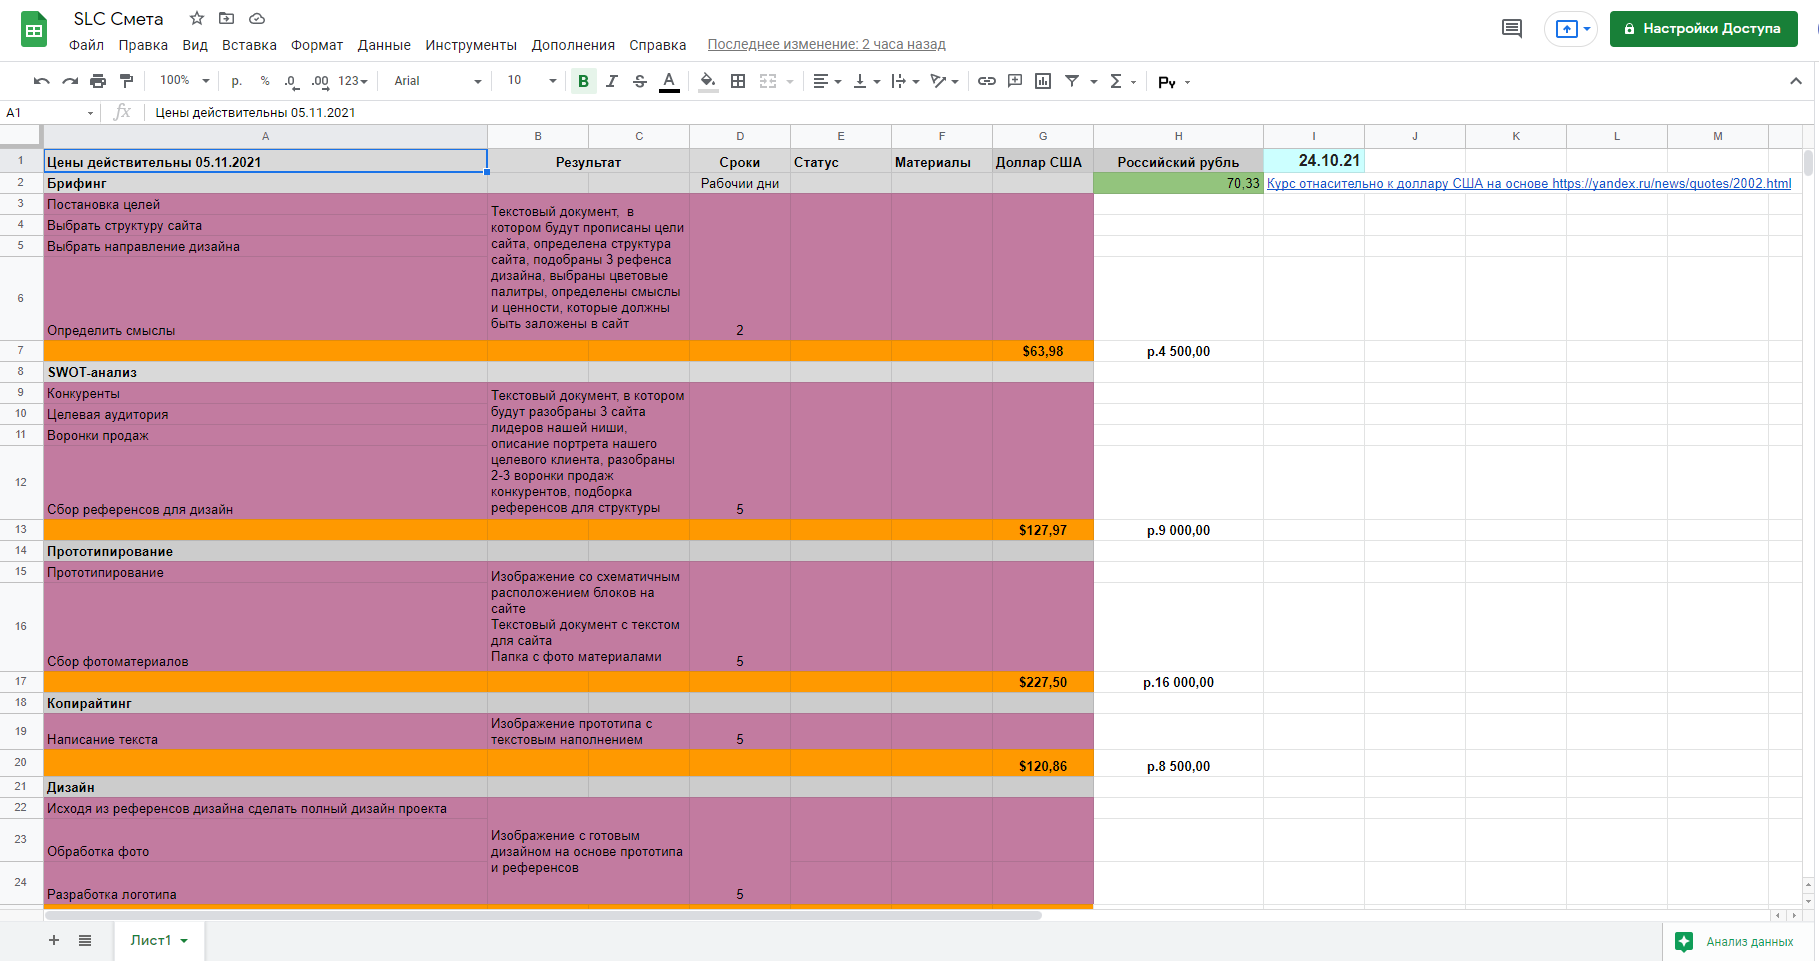The height and width of the screenshot is (961, 1819).
Task: Decrease decimal places button
Action: [x=291, y=81]
